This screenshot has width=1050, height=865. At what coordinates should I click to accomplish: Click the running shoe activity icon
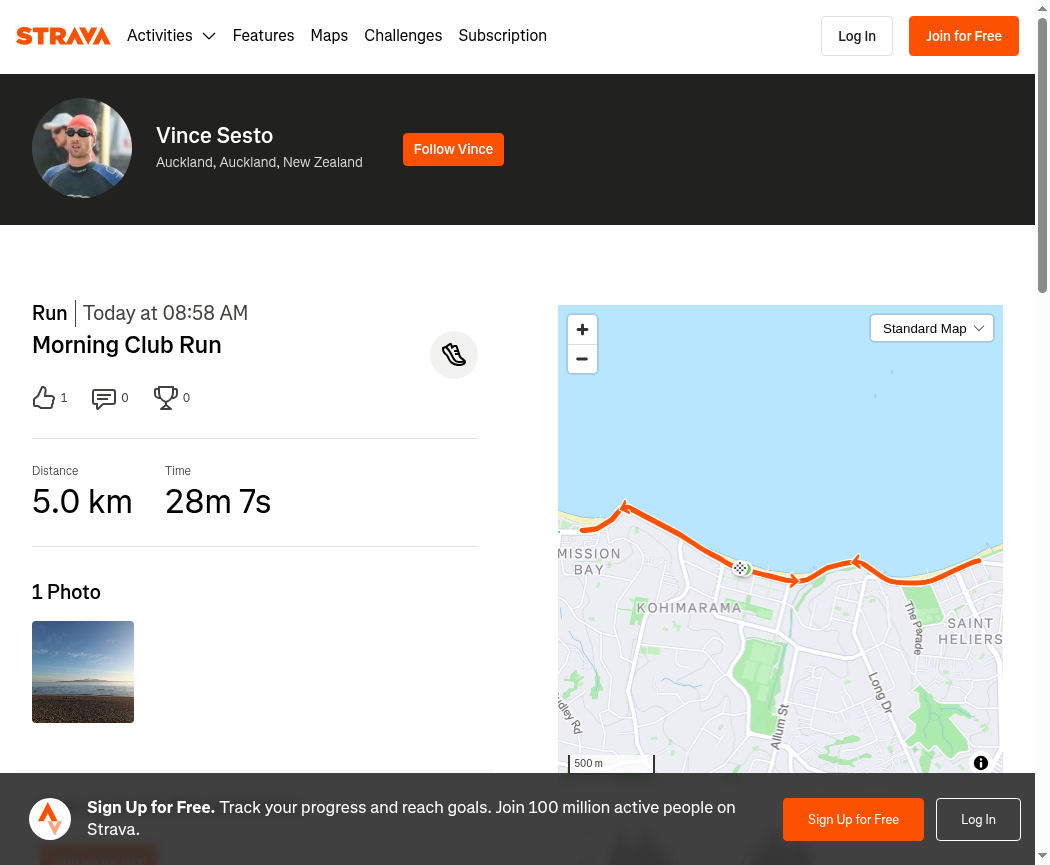pos(454,355)
